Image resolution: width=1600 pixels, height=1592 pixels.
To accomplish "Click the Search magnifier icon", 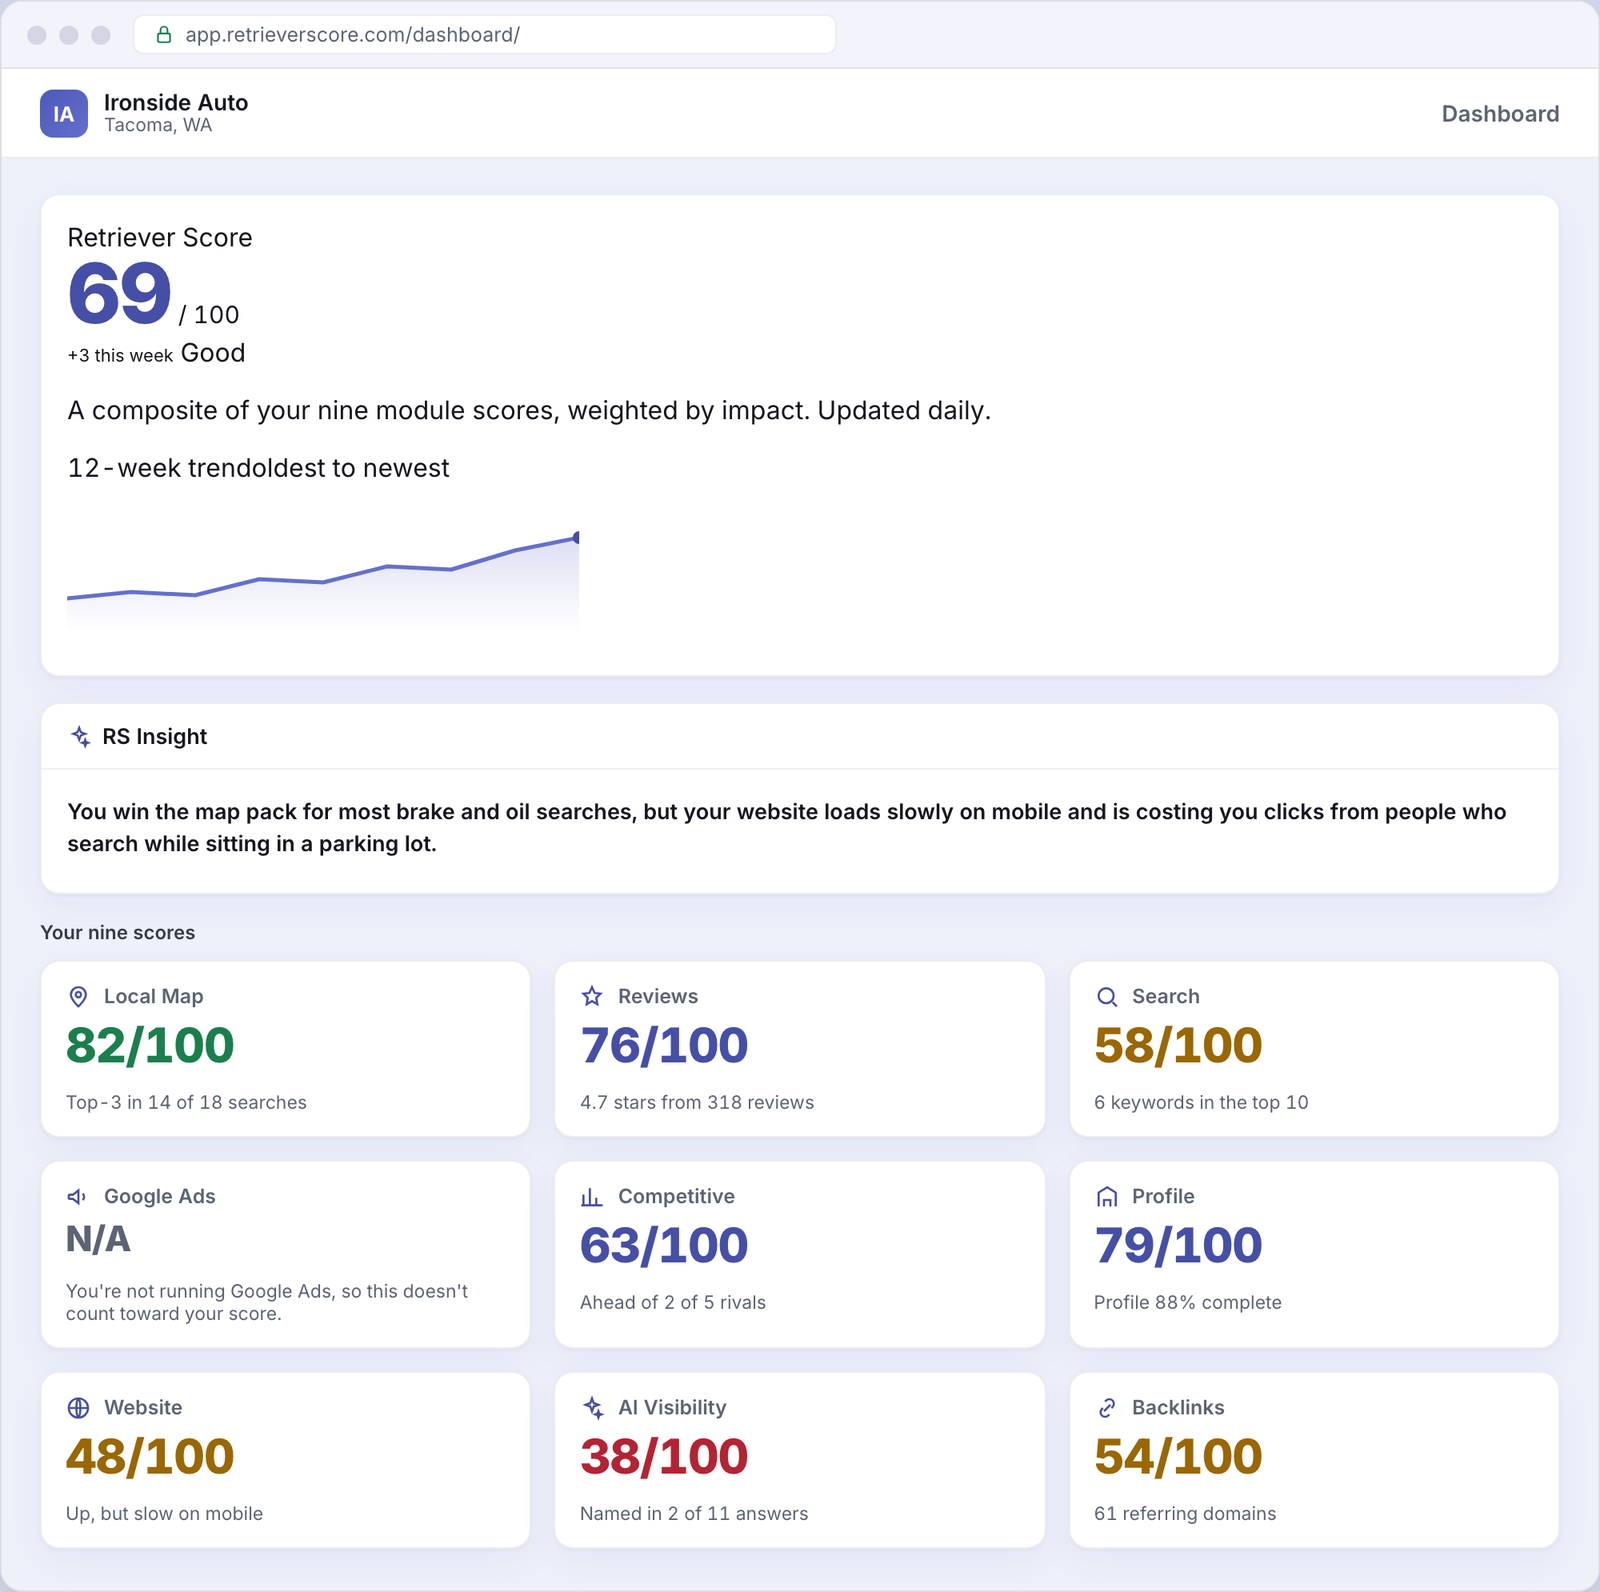I will (x=1106, y=996).
